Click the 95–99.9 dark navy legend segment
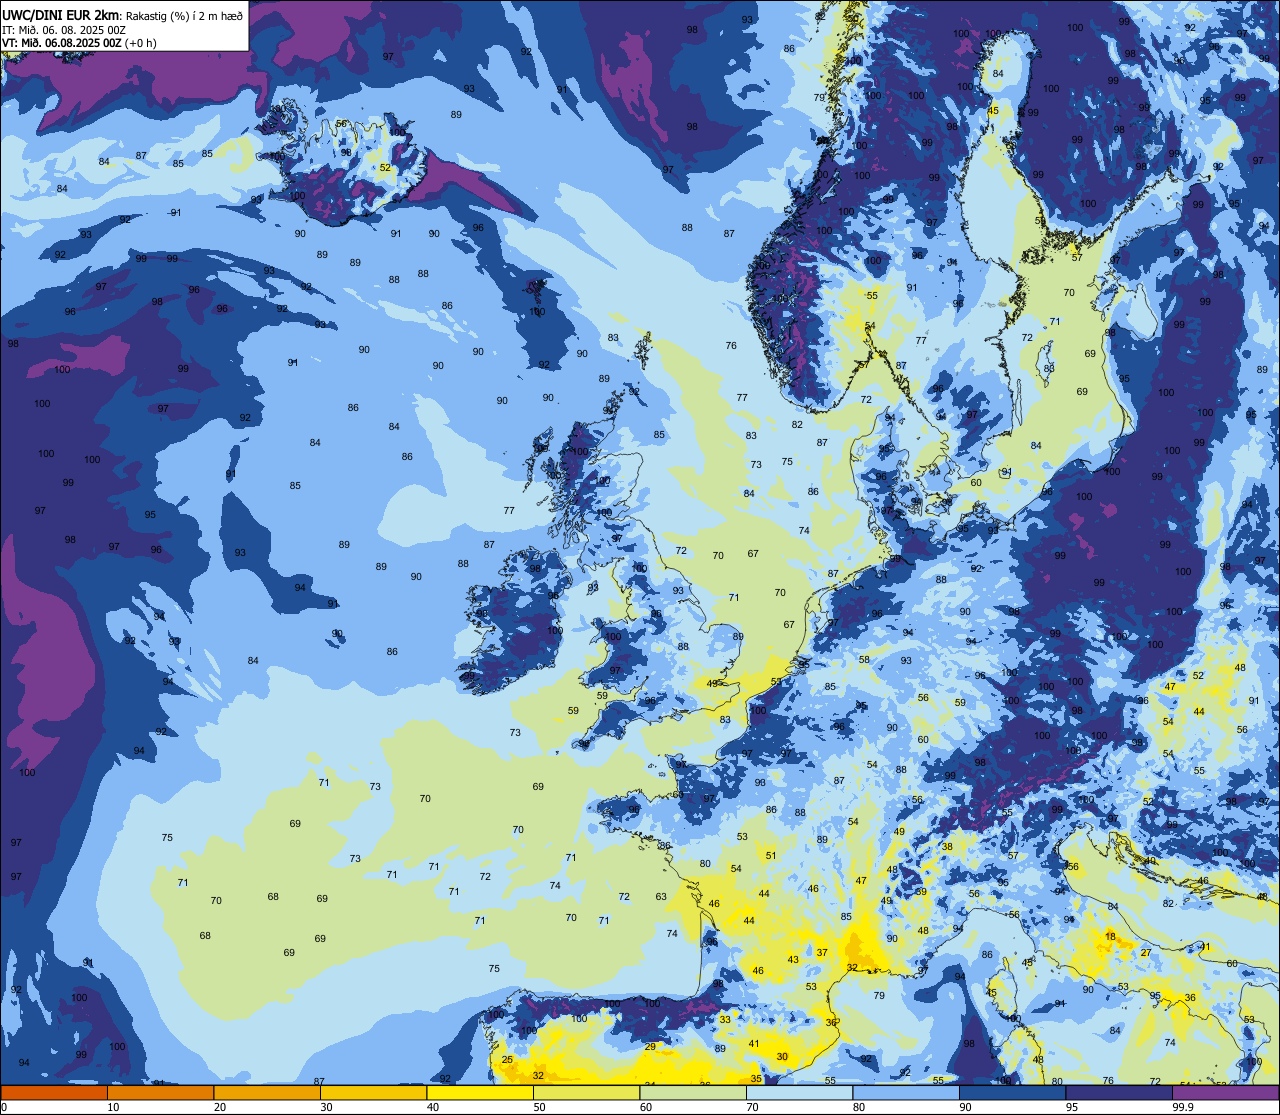Screen dimensions: 1280x1115 coord(1118,1092)
